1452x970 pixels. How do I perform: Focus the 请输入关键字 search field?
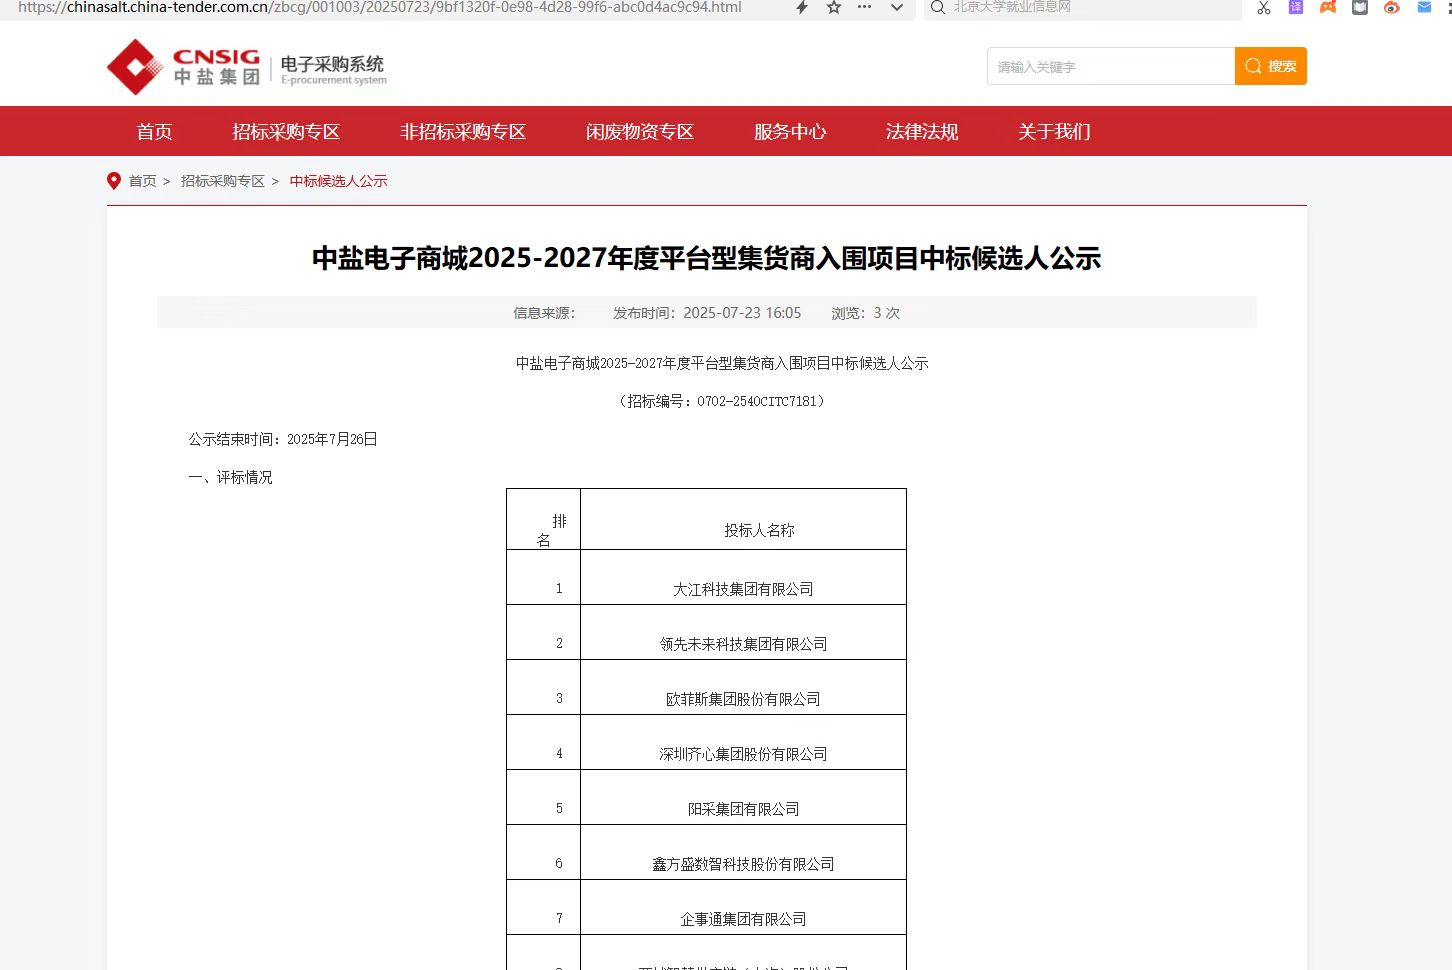click(x=1110, y=67)
